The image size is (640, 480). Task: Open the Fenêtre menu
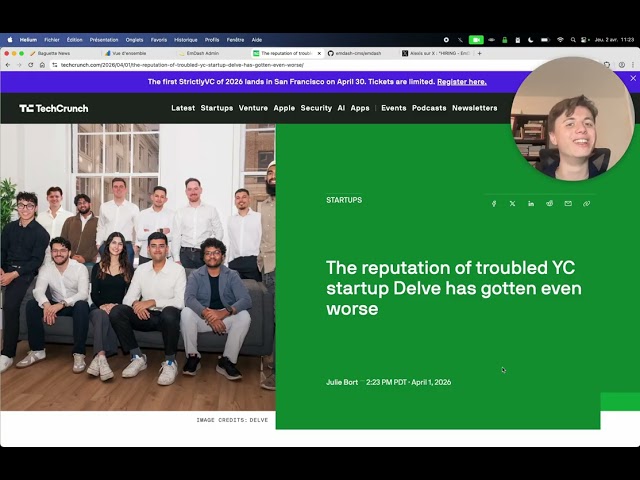click(x=235, y=40)
